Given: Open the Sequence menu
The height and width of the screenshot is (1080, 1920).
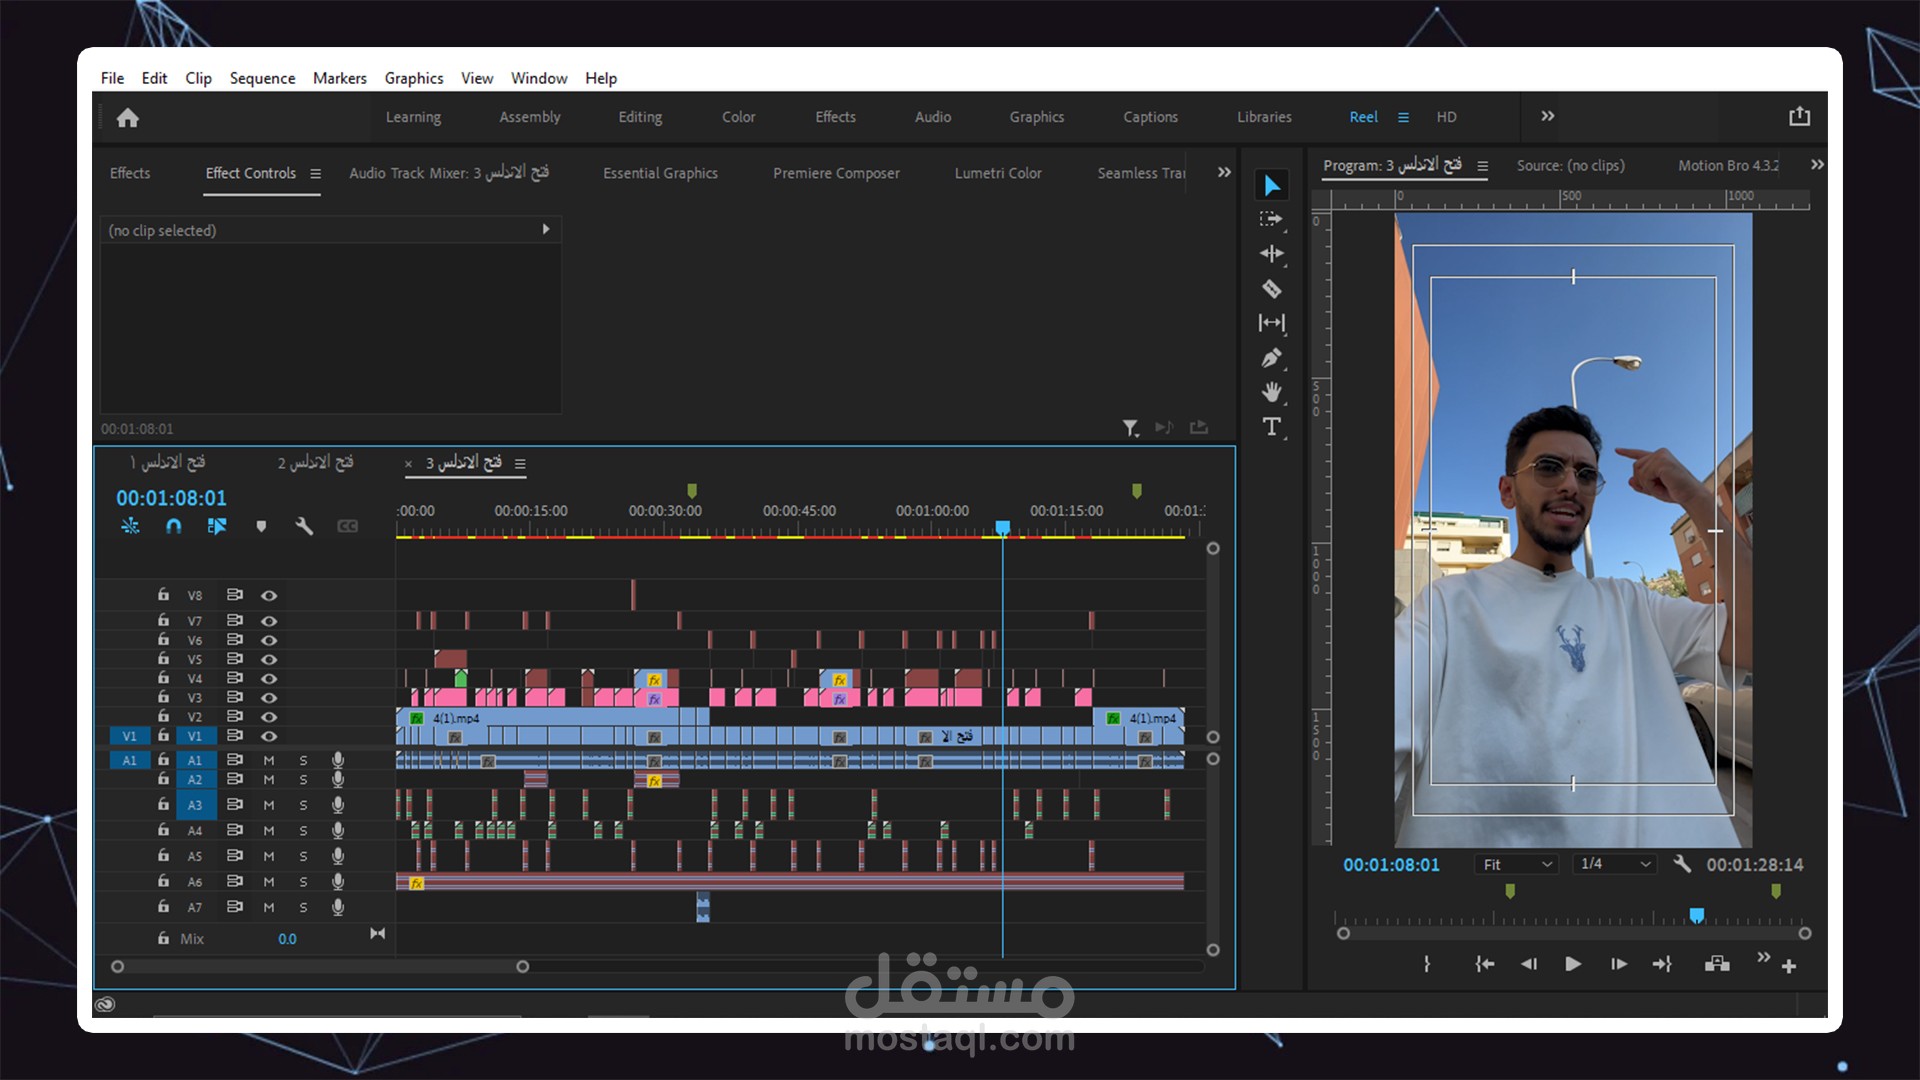Looking at the screenshot, I should point(262,78).
